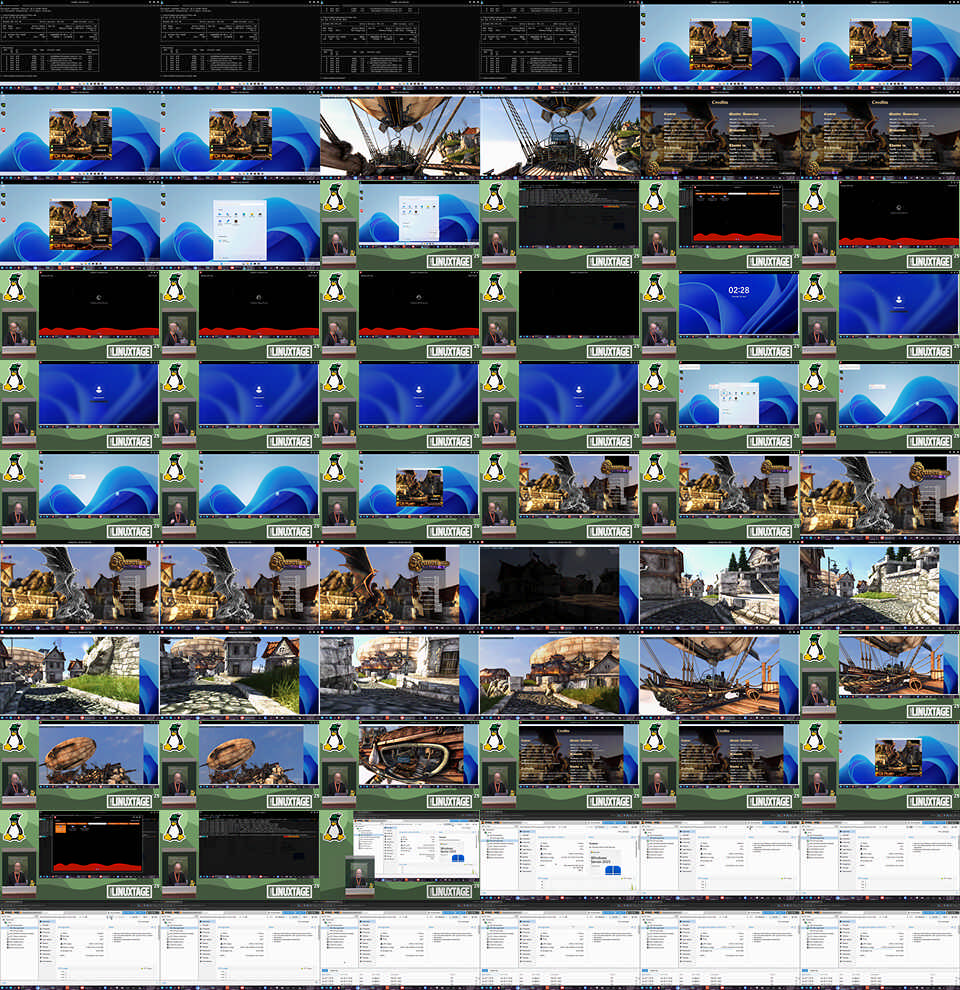Open the full-screen frame showing the Windows Server logo

560,856
